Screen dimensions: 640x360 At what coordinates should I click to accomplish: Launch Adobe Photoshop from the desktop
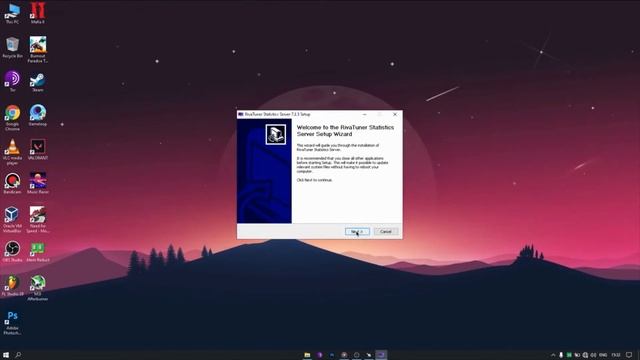pyautogui.click(x=12, y=322)
